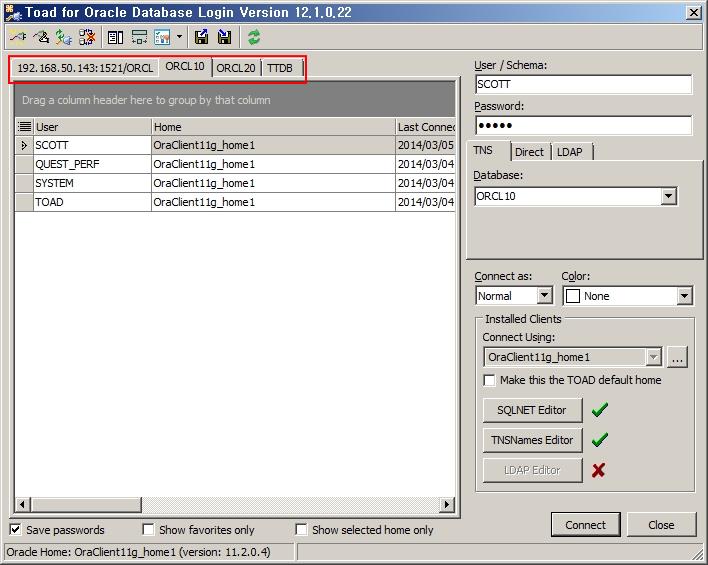
Task: Check Make this the TOAD default home
Action: coord(489,380)
